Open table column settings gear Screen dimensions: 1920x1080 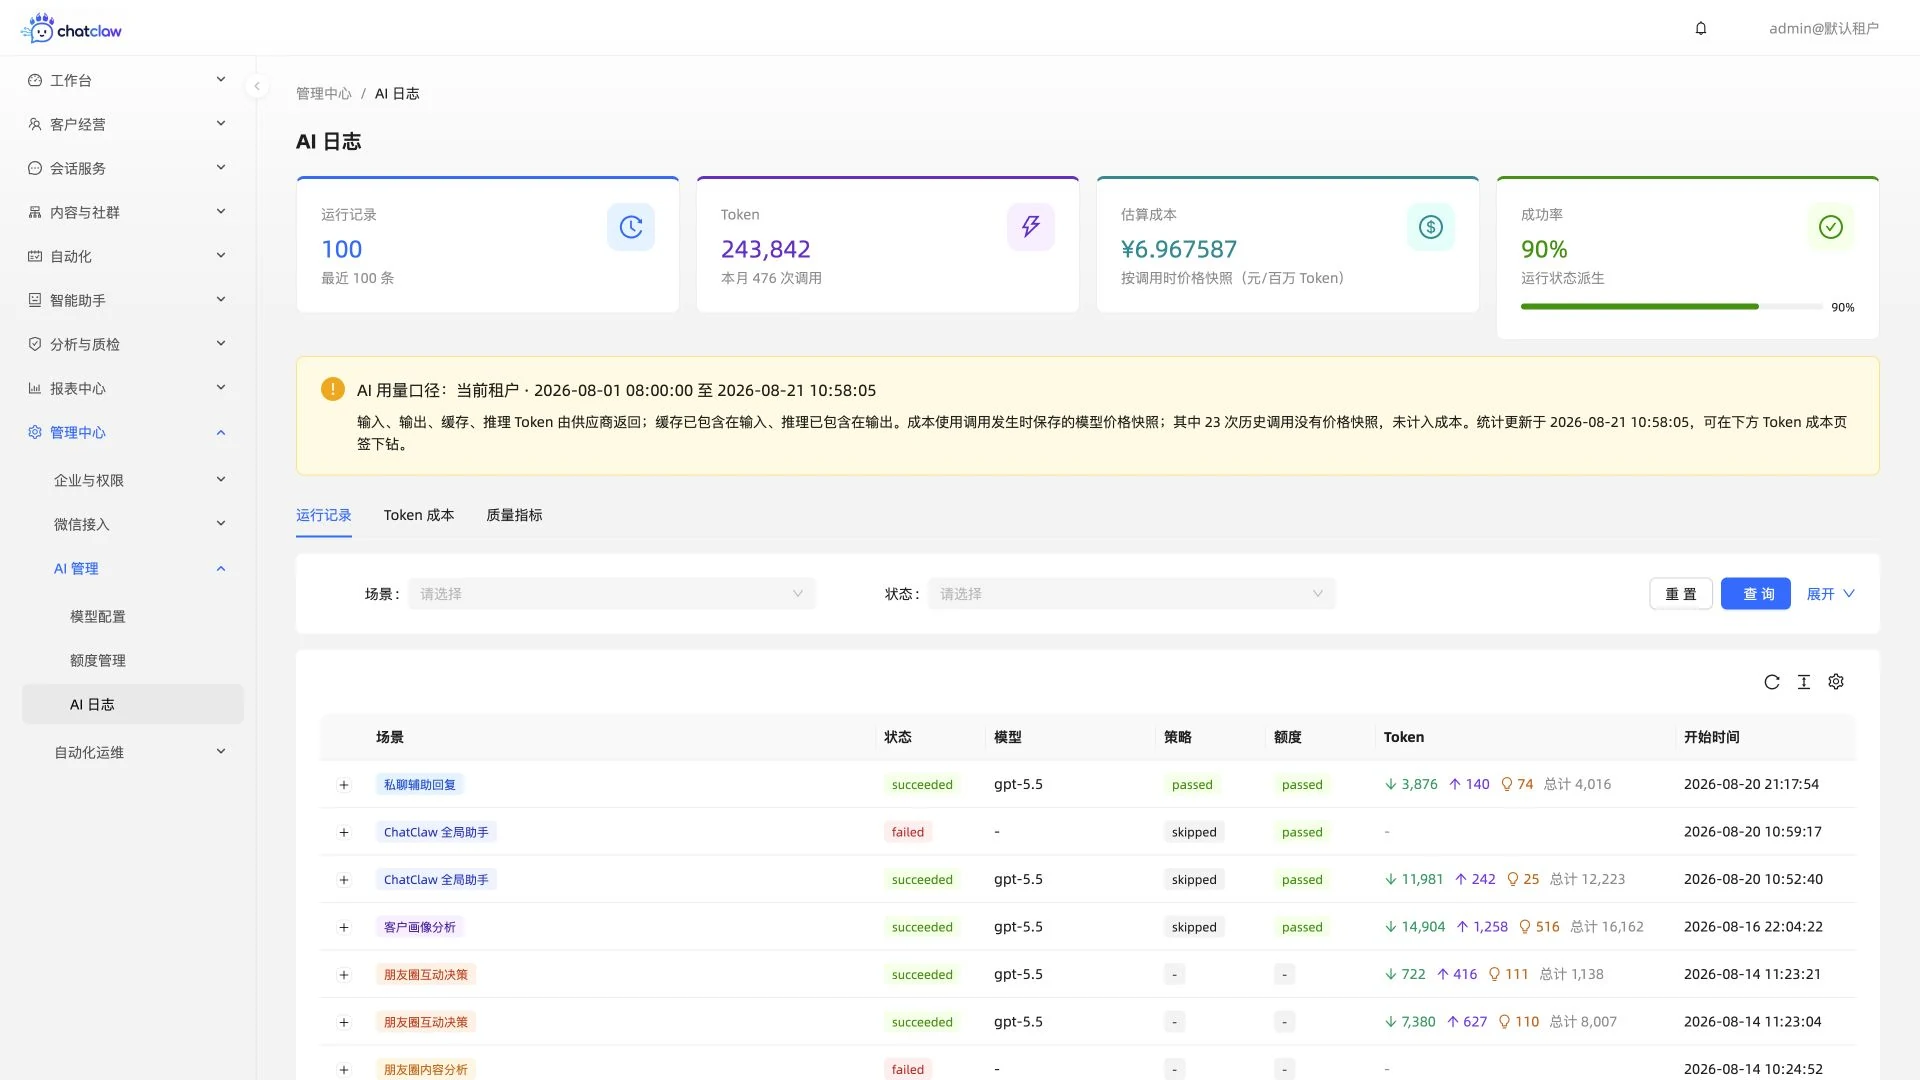[x=1836, y=682]
